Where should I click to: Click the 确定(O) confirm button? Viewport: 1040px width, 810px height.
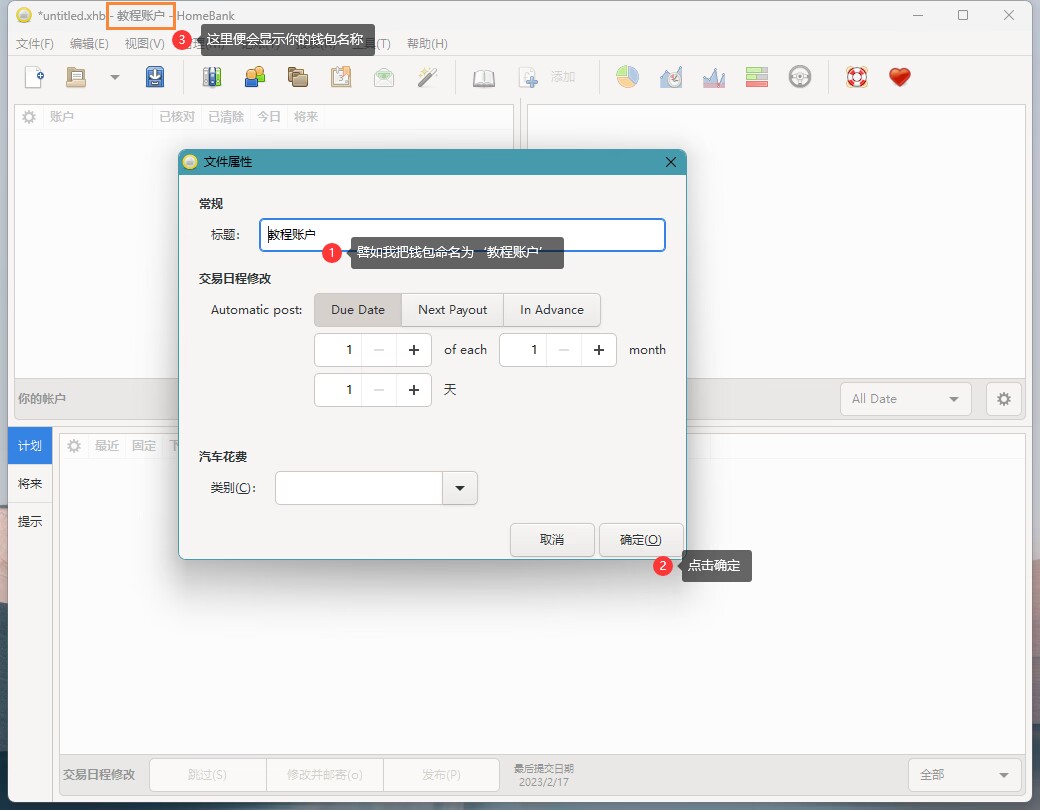click(x=641, y=540)
